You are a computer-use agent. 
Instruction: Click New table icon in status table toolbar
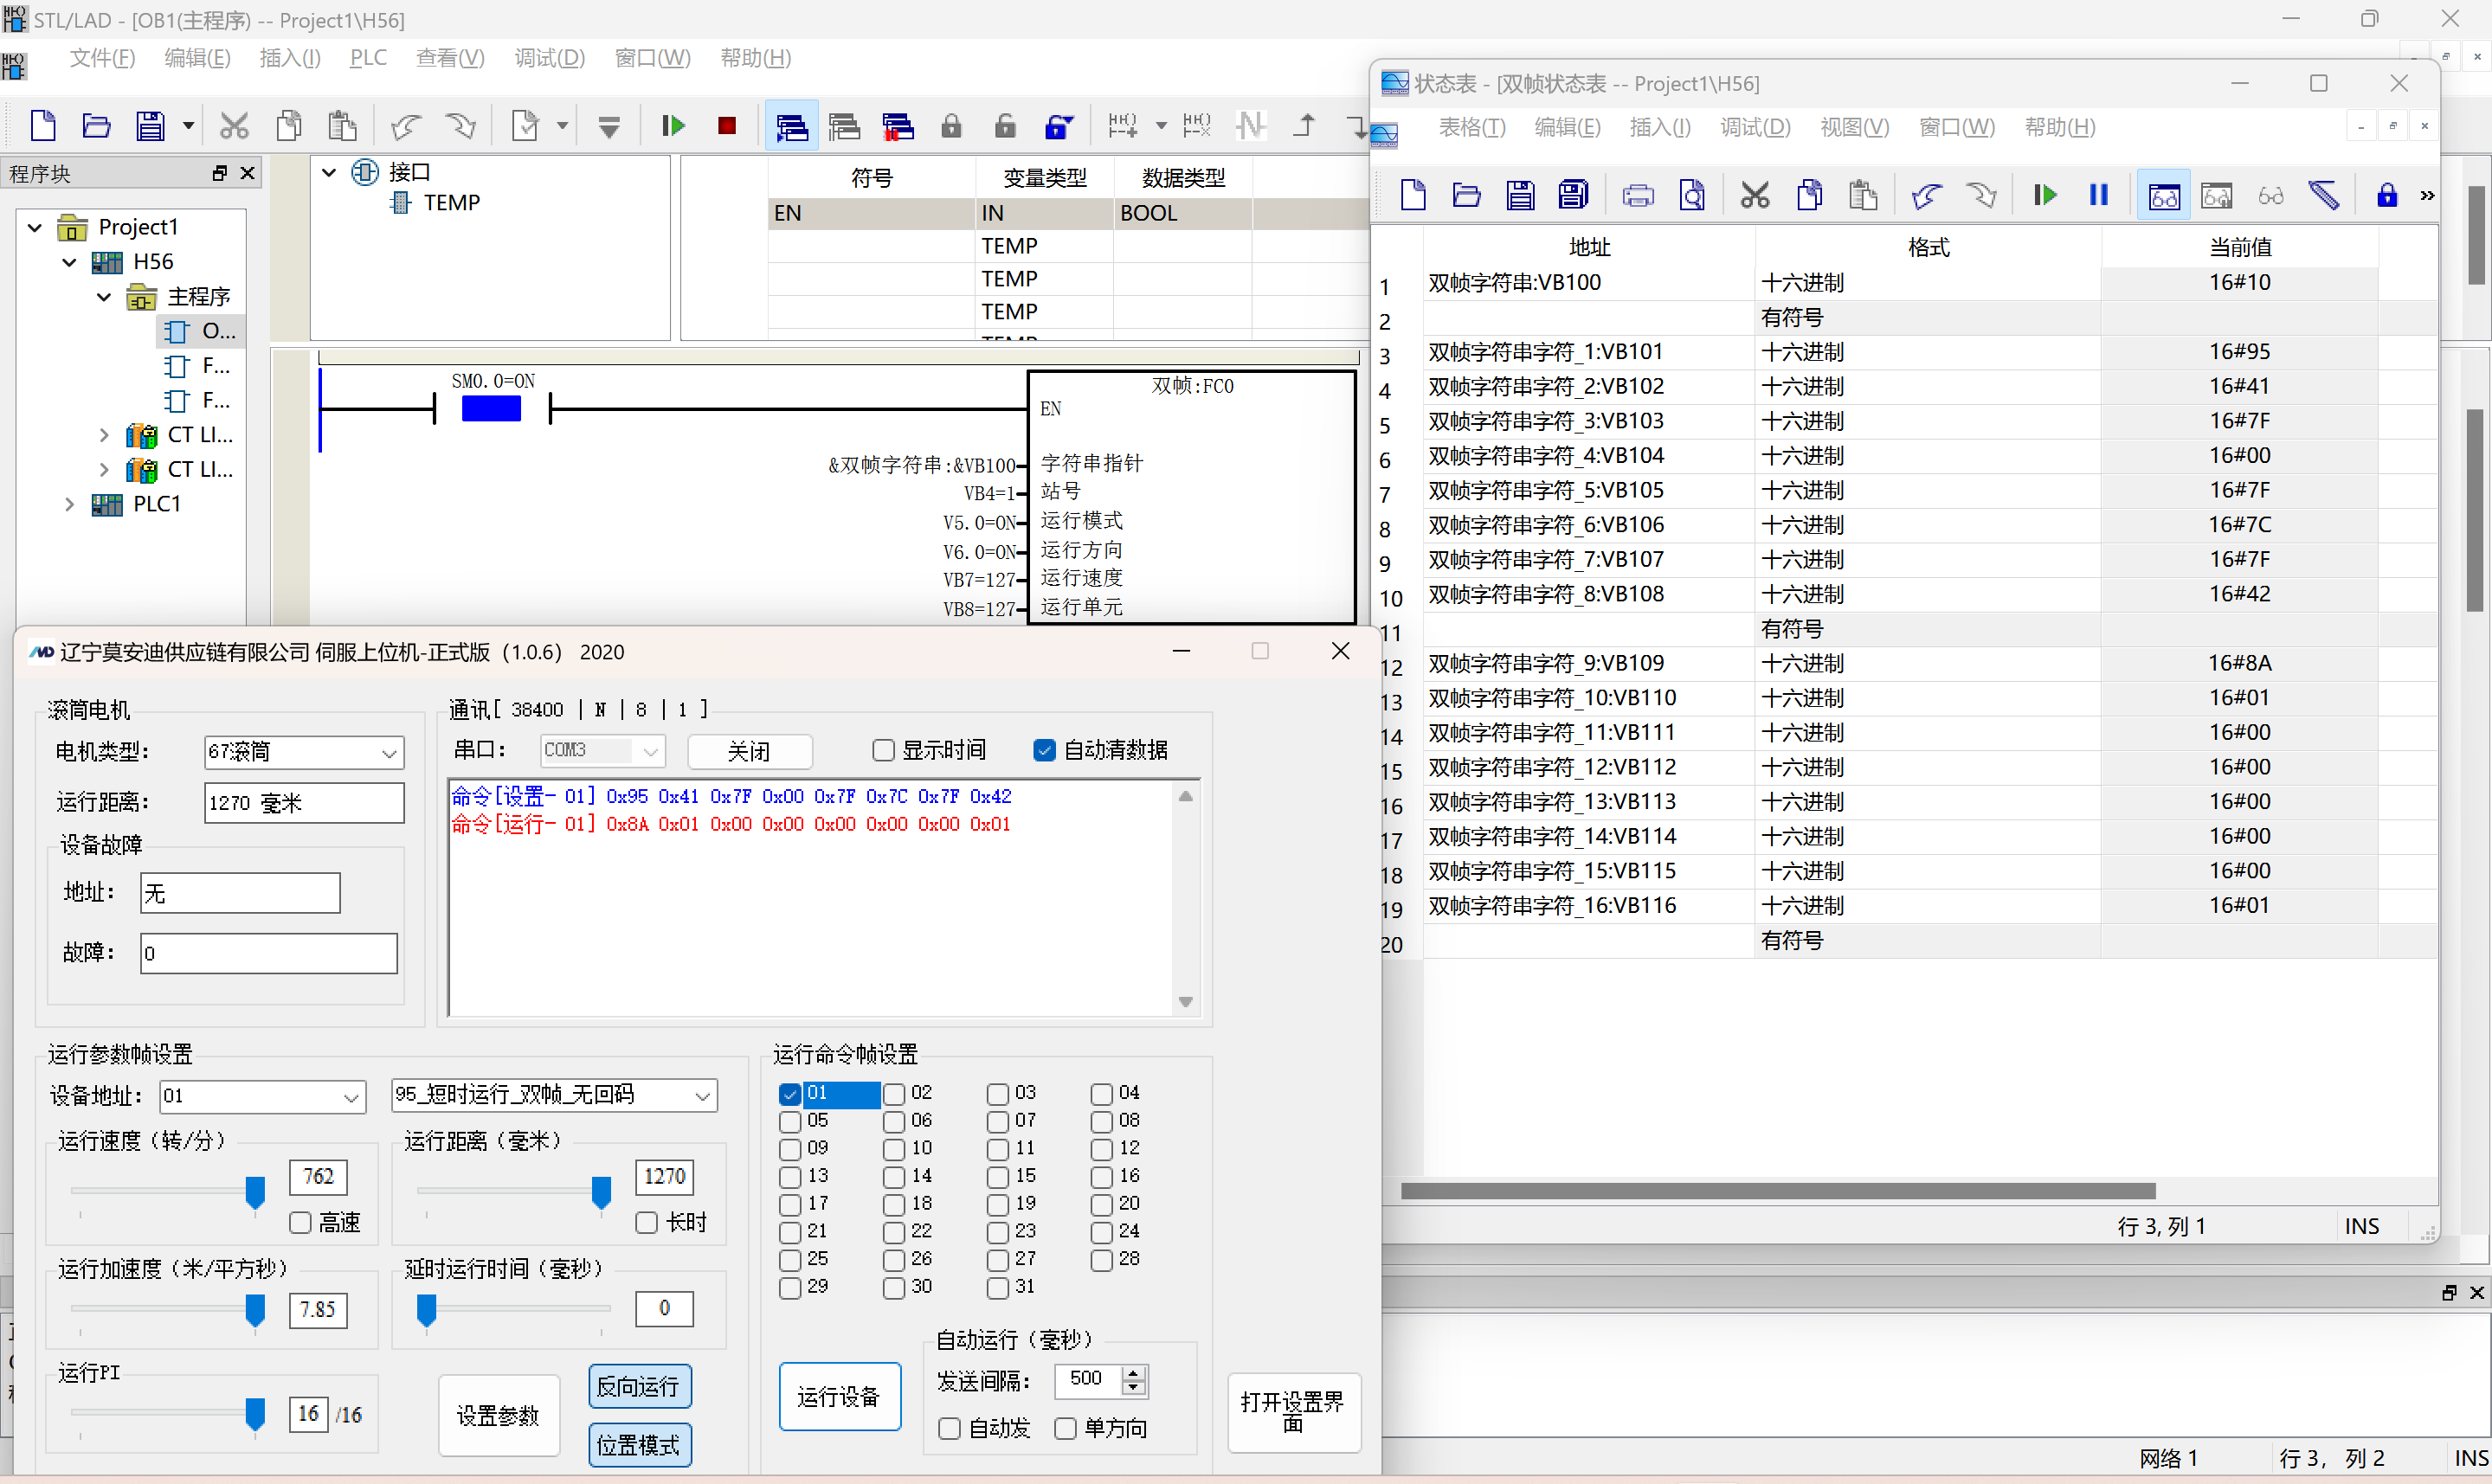tap(1413, 195)
